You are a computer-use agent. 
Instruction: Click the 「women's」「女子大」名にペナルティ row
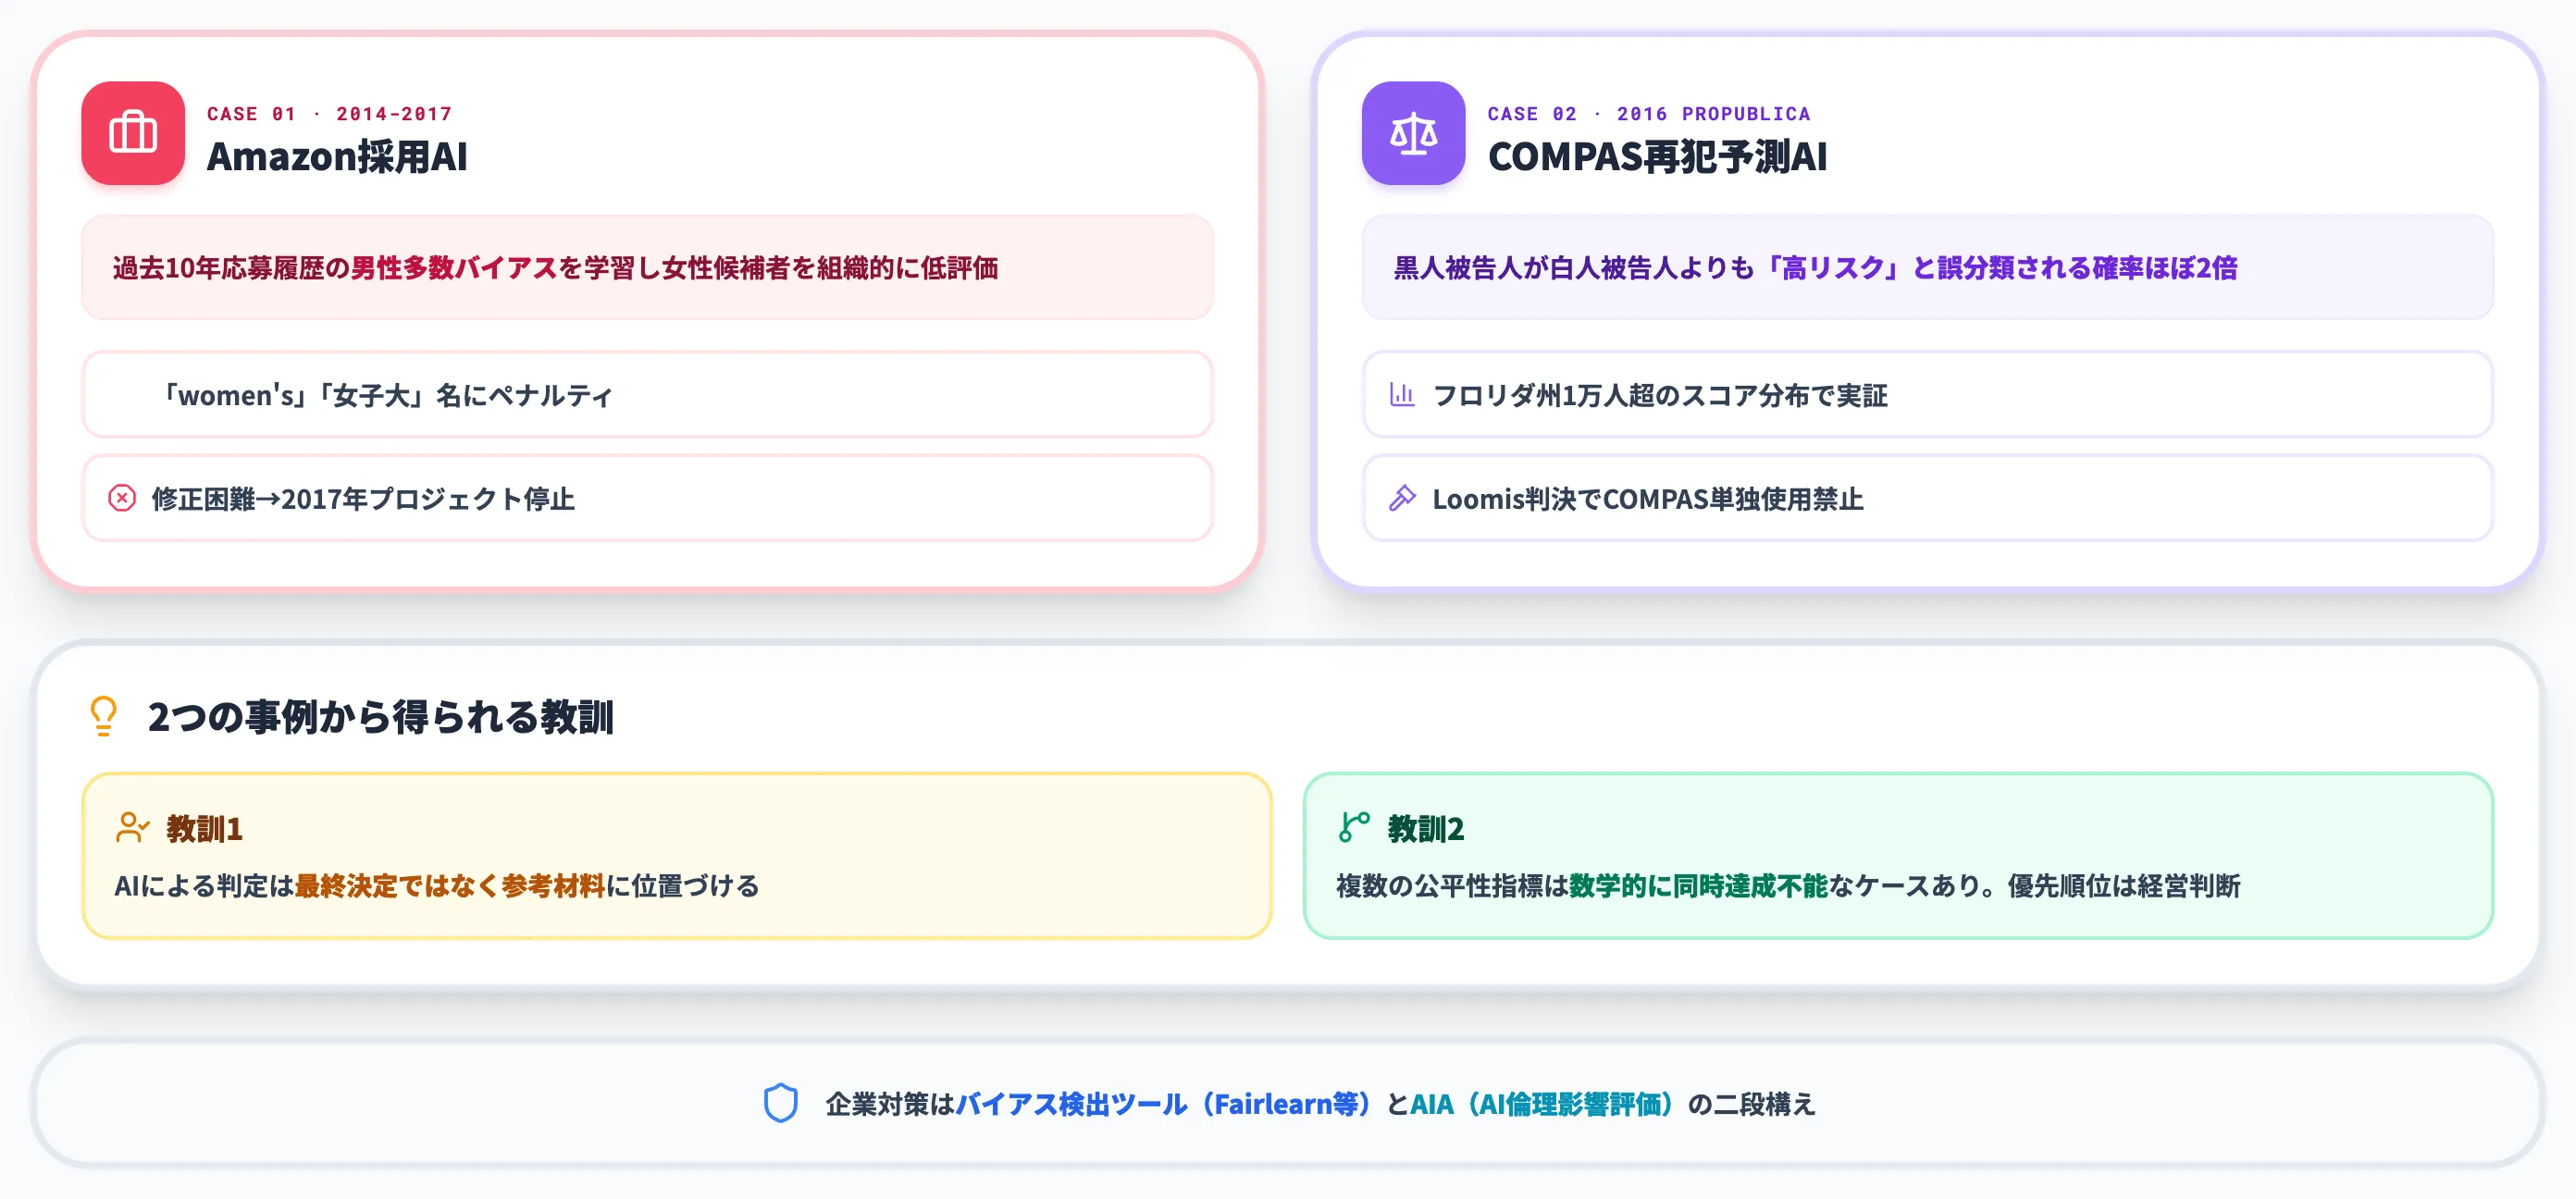coord(647,394)
